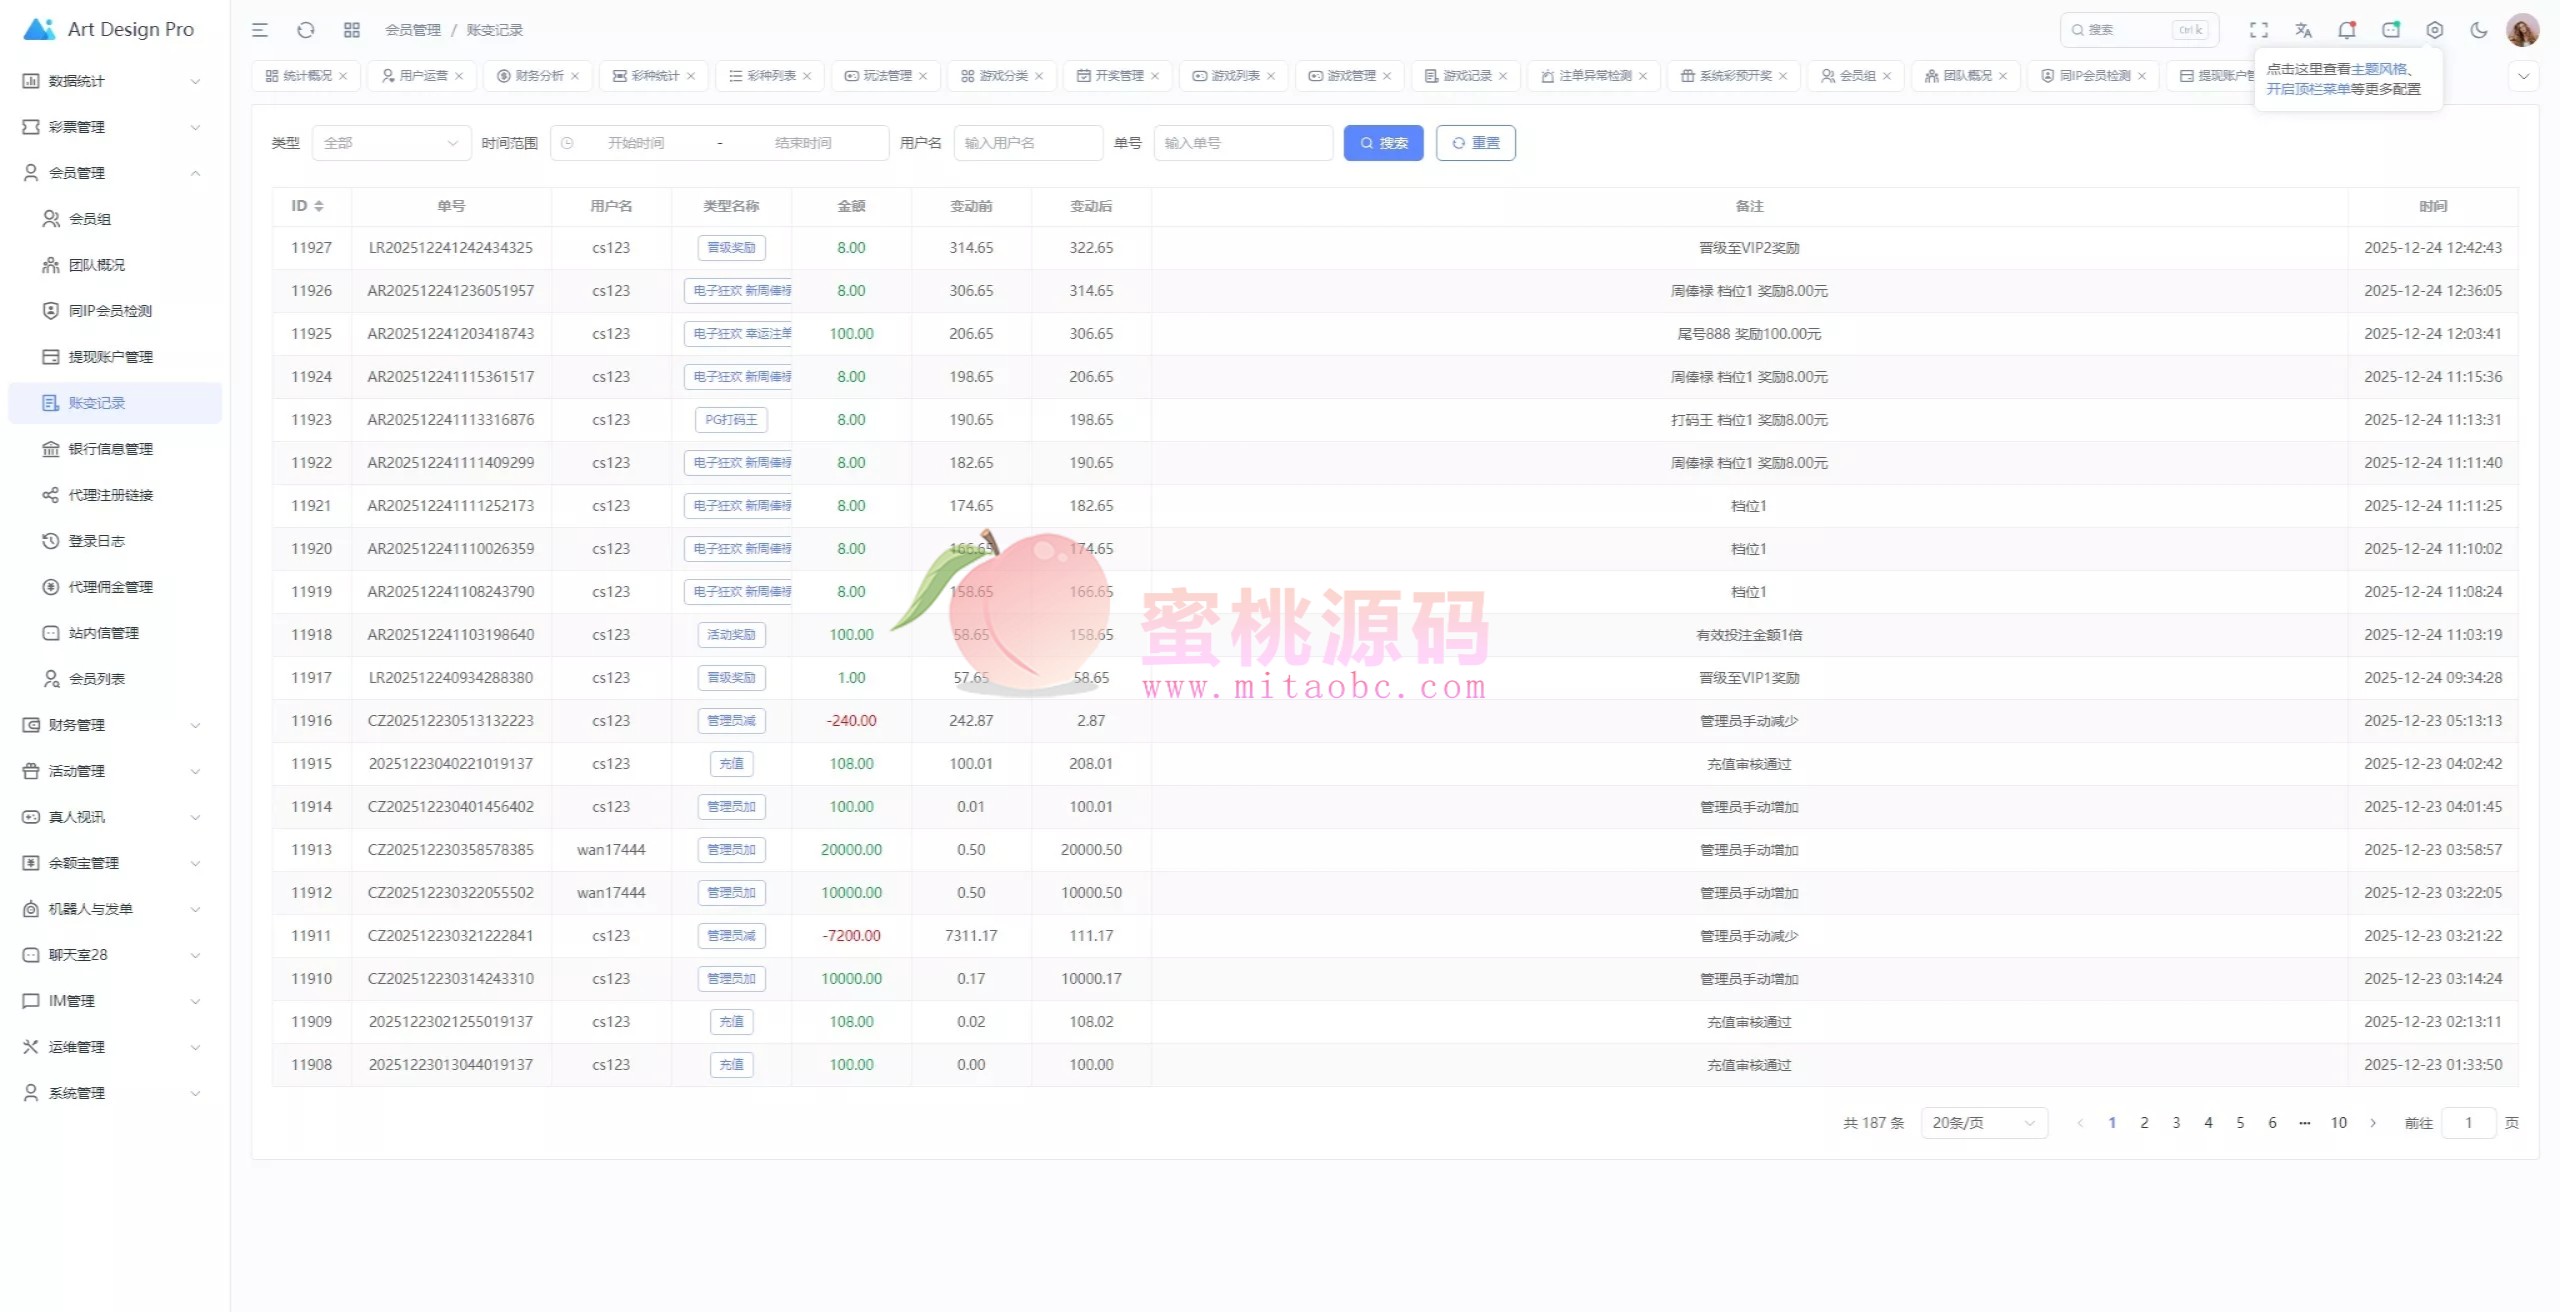The height and width of the screenshot is (1312, 2560).
Task: Toggle ID column sort order
Action: pyautogui.click(x=318, y=206)
